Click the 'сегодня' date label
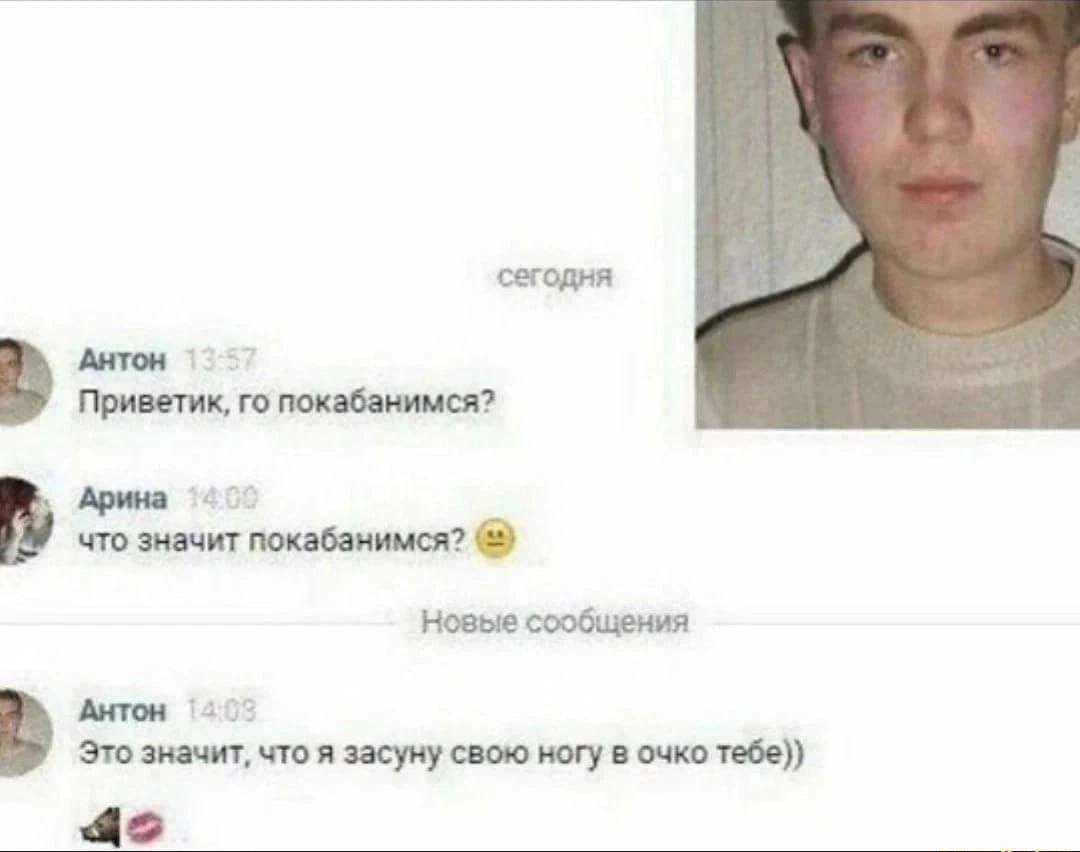 (x=555, y=277)
